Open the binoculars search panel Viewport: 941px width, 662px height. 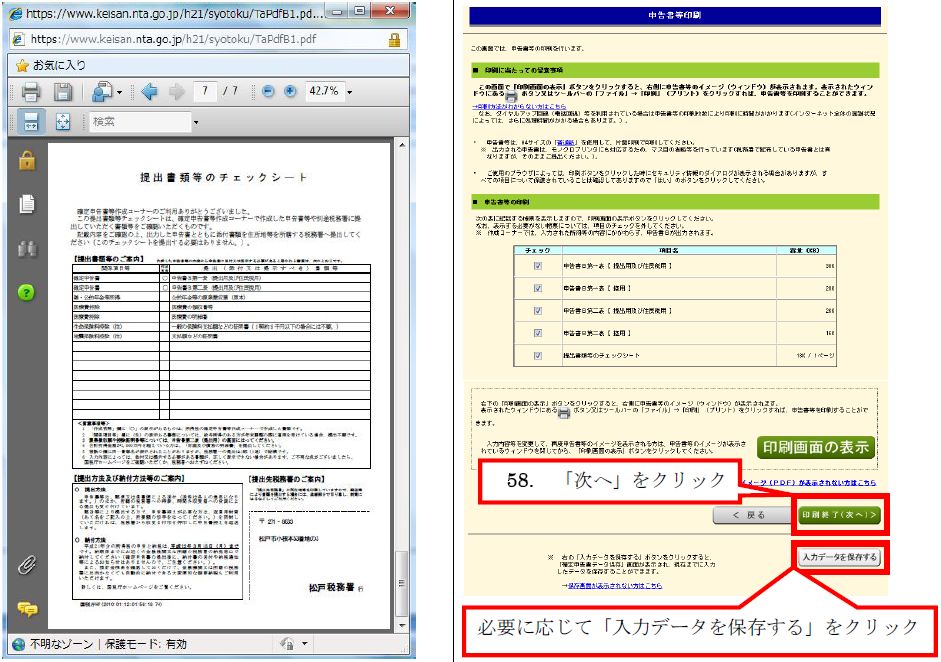pos(27,248)
